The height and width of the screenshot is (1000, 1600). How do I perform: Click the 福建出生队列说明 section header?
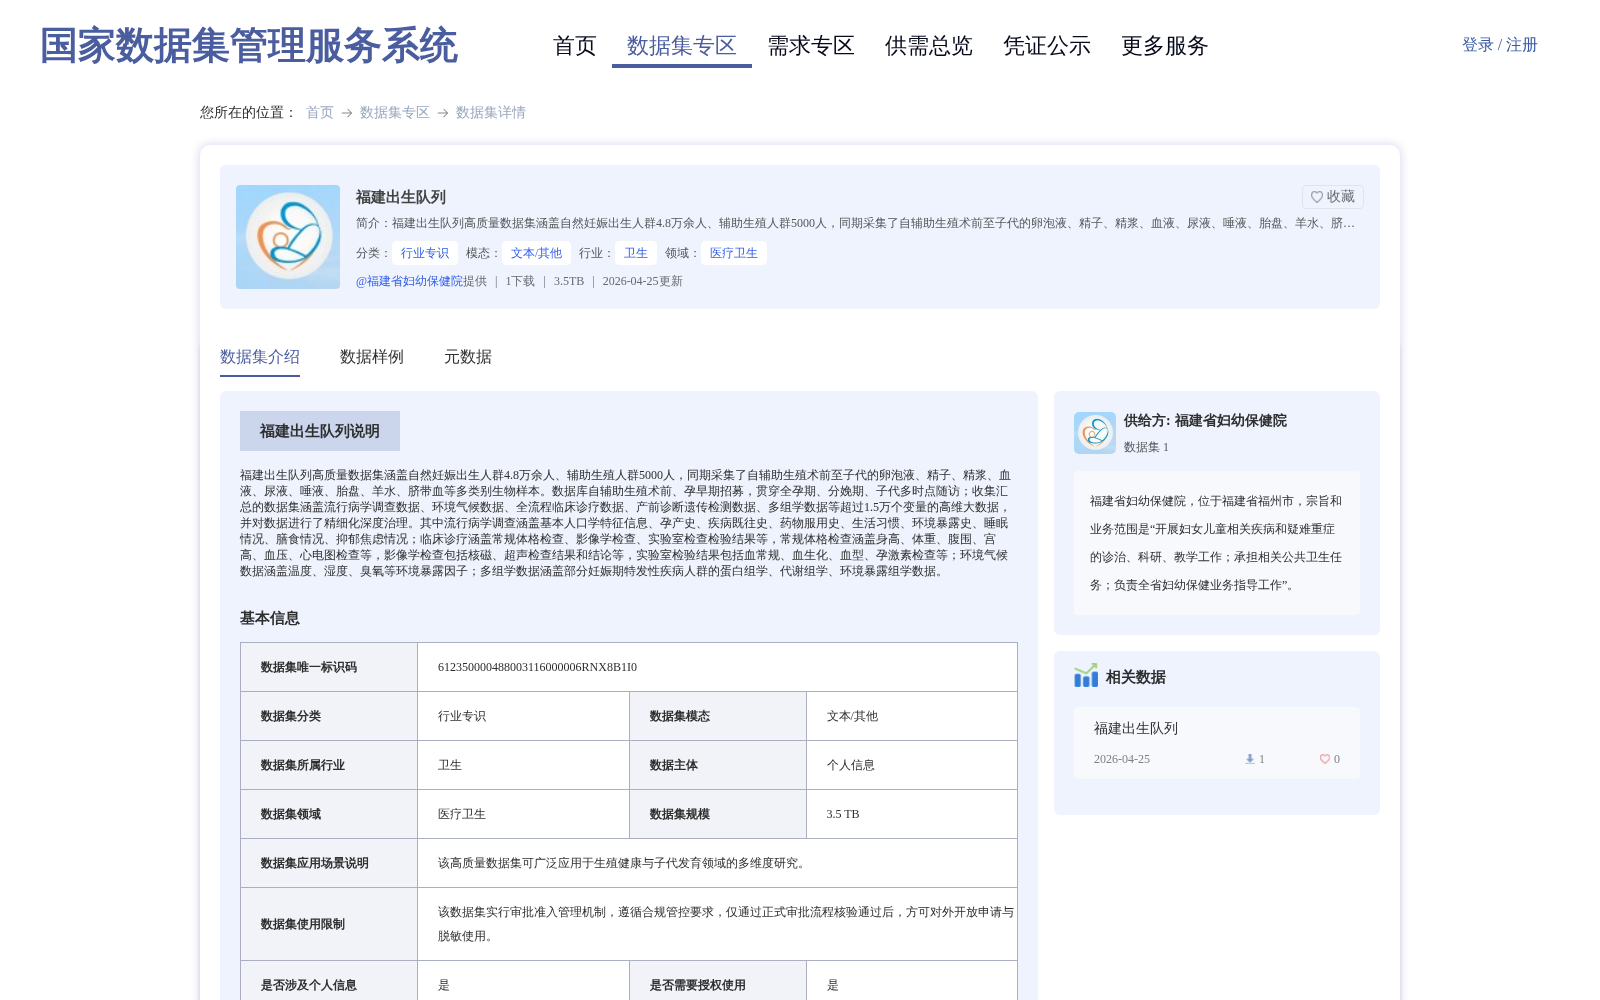point(320,431)
